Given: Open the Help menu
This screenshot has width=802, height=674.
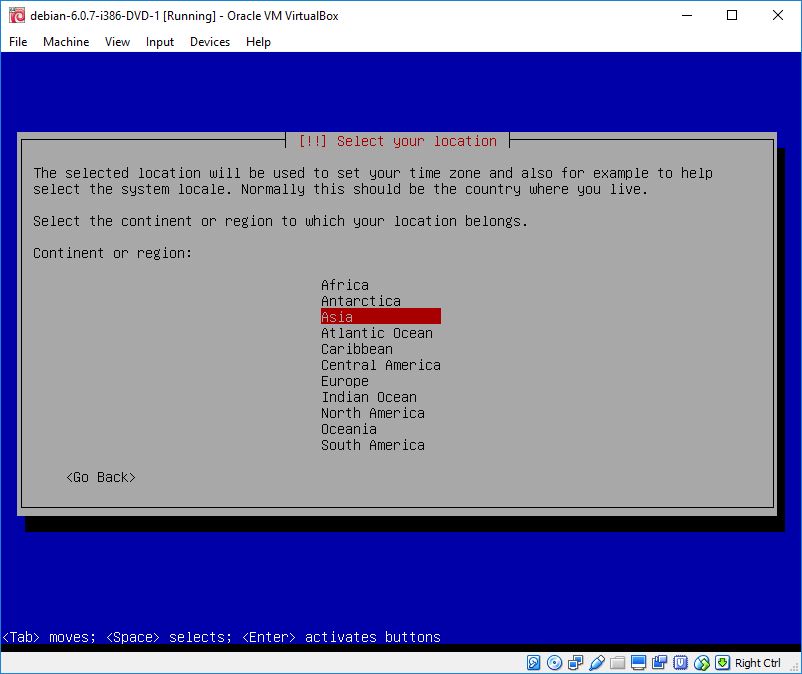Looking at the screenshot, I should click(258, 42).
